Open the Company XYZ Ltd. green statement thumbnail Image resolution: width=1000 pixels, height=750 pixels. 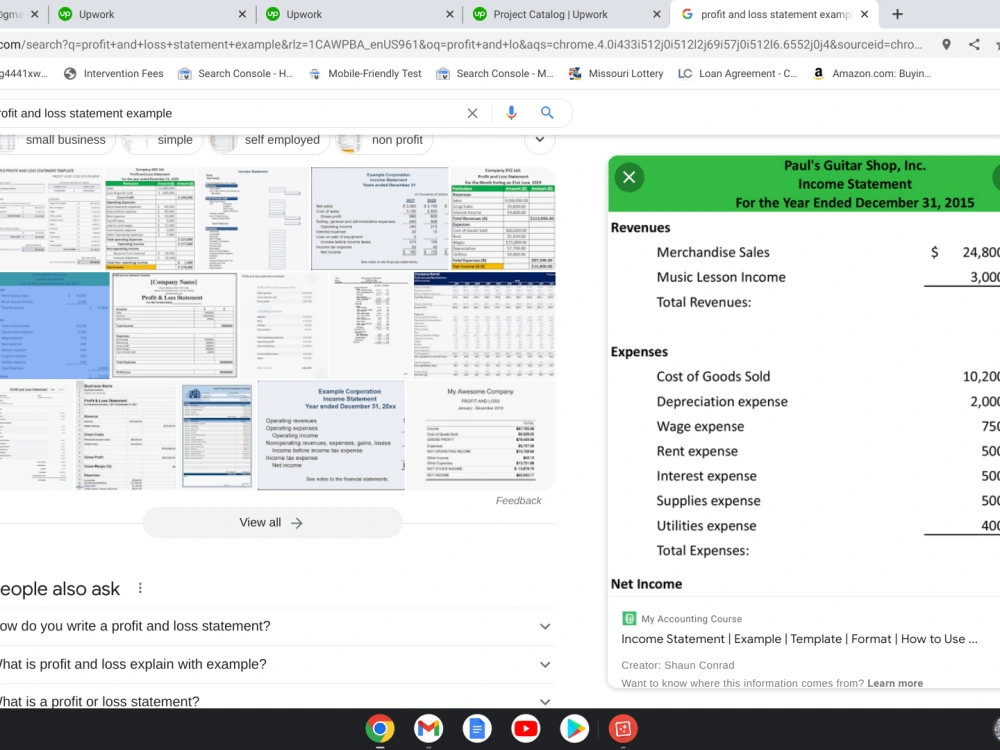[x=503, y=218]
